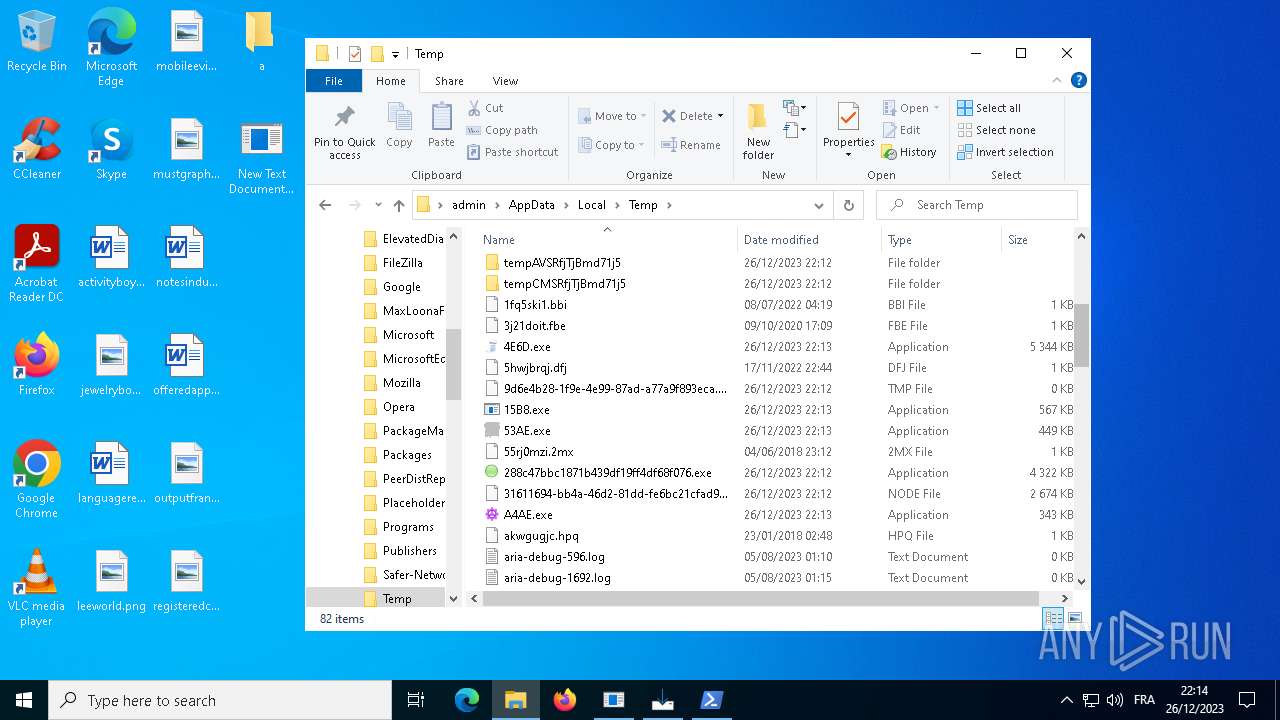Image resolution: width=1280 pixels, height=720 pixels.
Task: Select leeworld.png on desktop
Action: coord(111,581)
